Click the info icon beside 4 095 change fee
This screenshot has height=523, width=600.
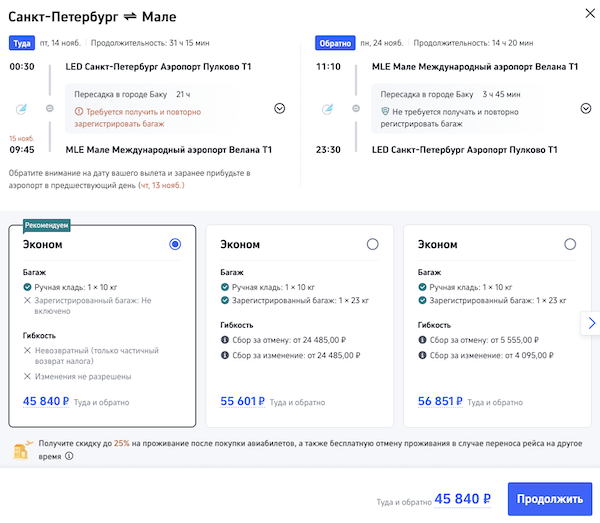point(422,354)
